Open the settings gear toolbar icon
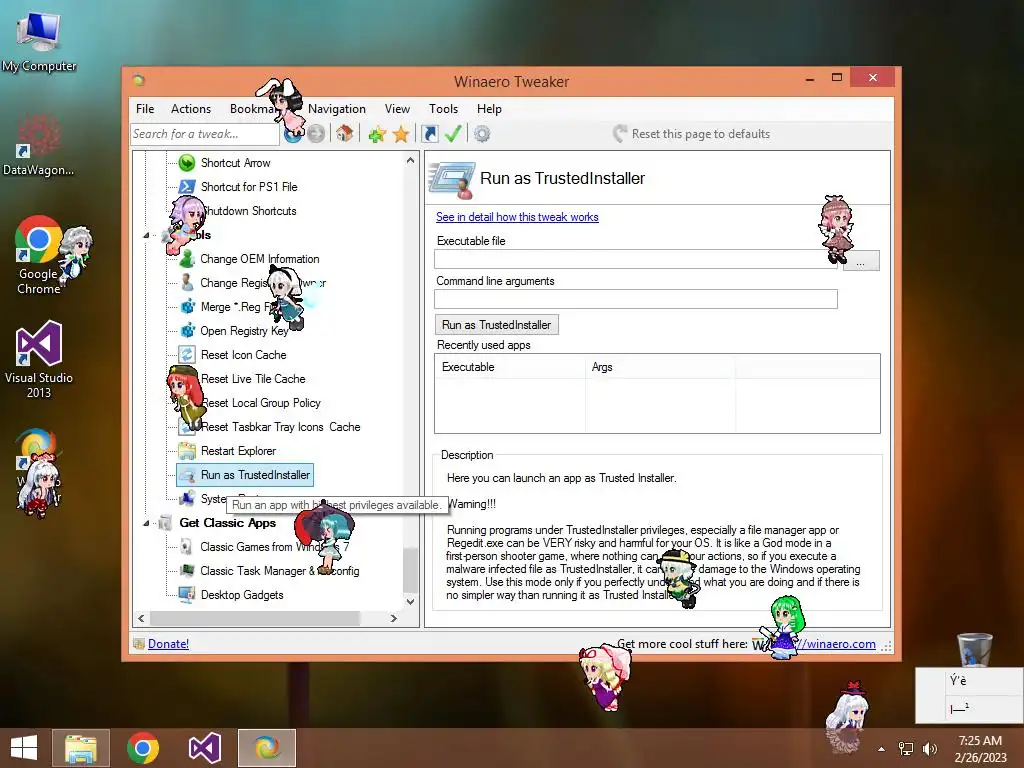1024x768 pixels. tap(482, 134)
